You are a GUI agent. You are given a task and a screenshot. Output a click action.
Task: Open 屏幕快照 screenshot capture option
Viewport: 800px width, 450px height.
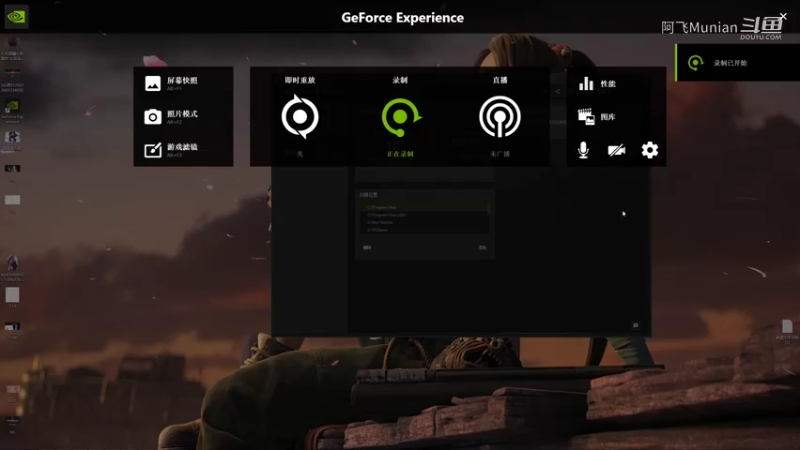click(171, 84)
